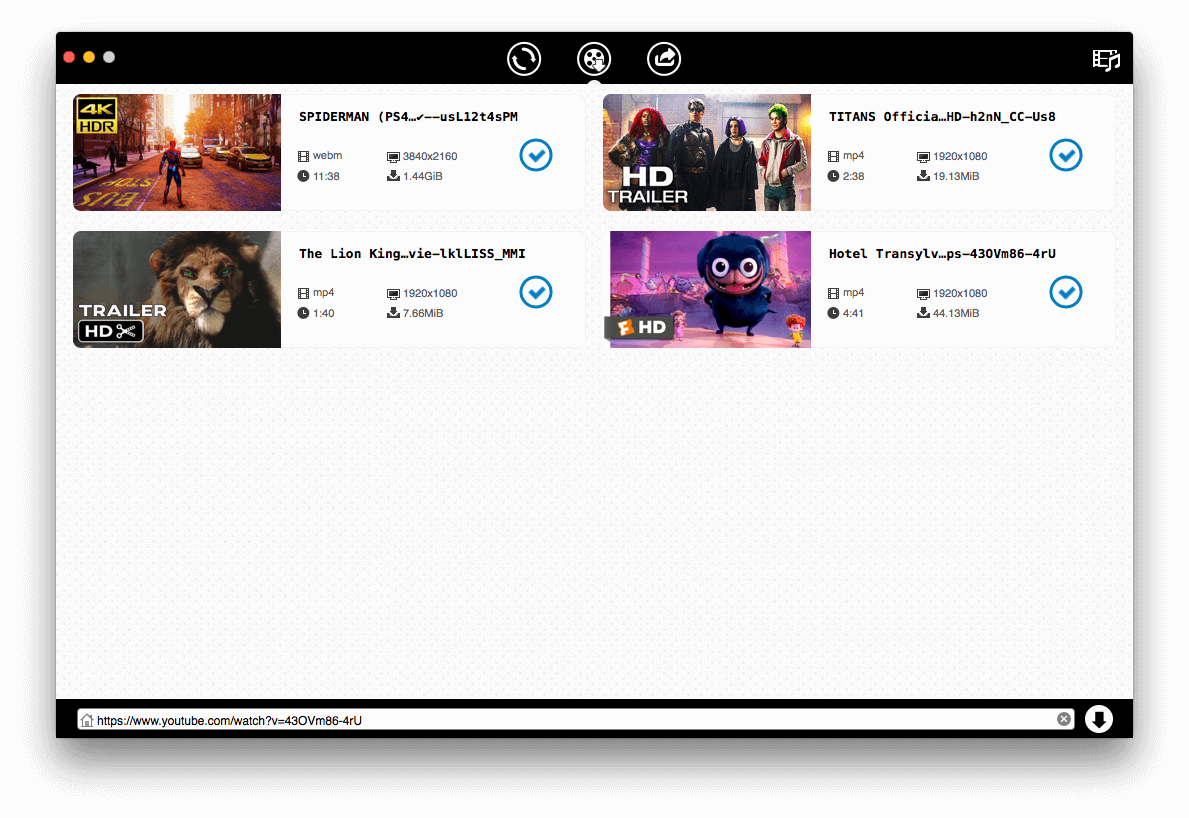Click into the YouTube URL input field
Image resolution: width=1189 pixels, height=818 pixels.
click(575, 720)
